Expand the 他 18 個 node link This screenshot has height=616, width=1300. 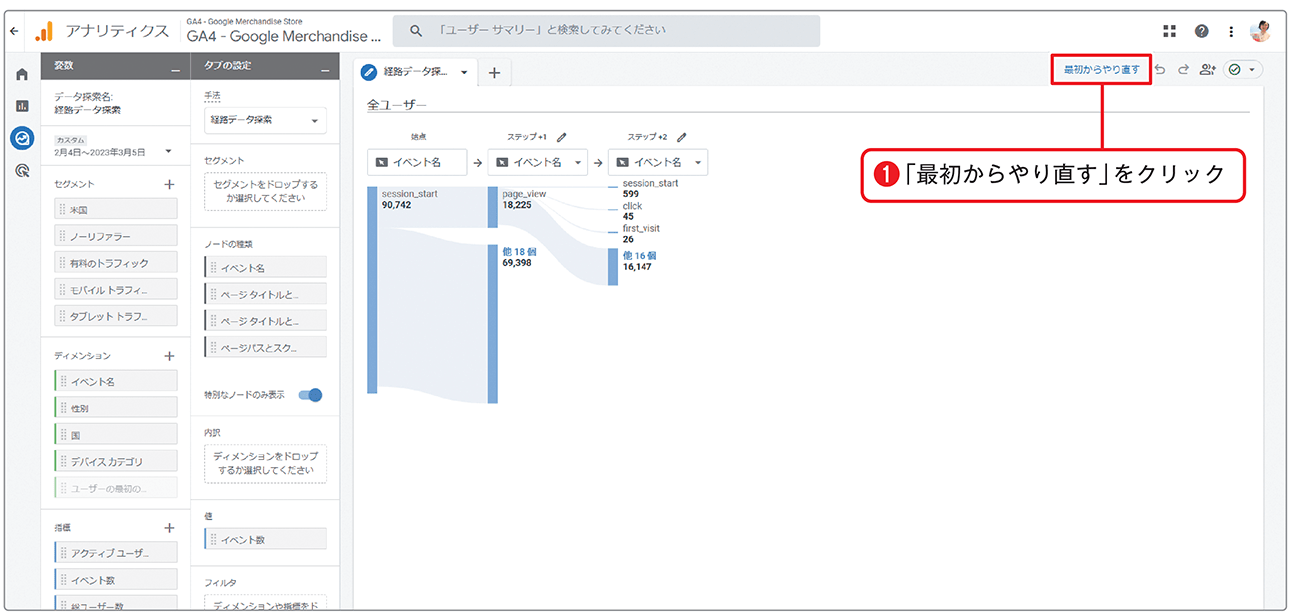pos(520,252)
